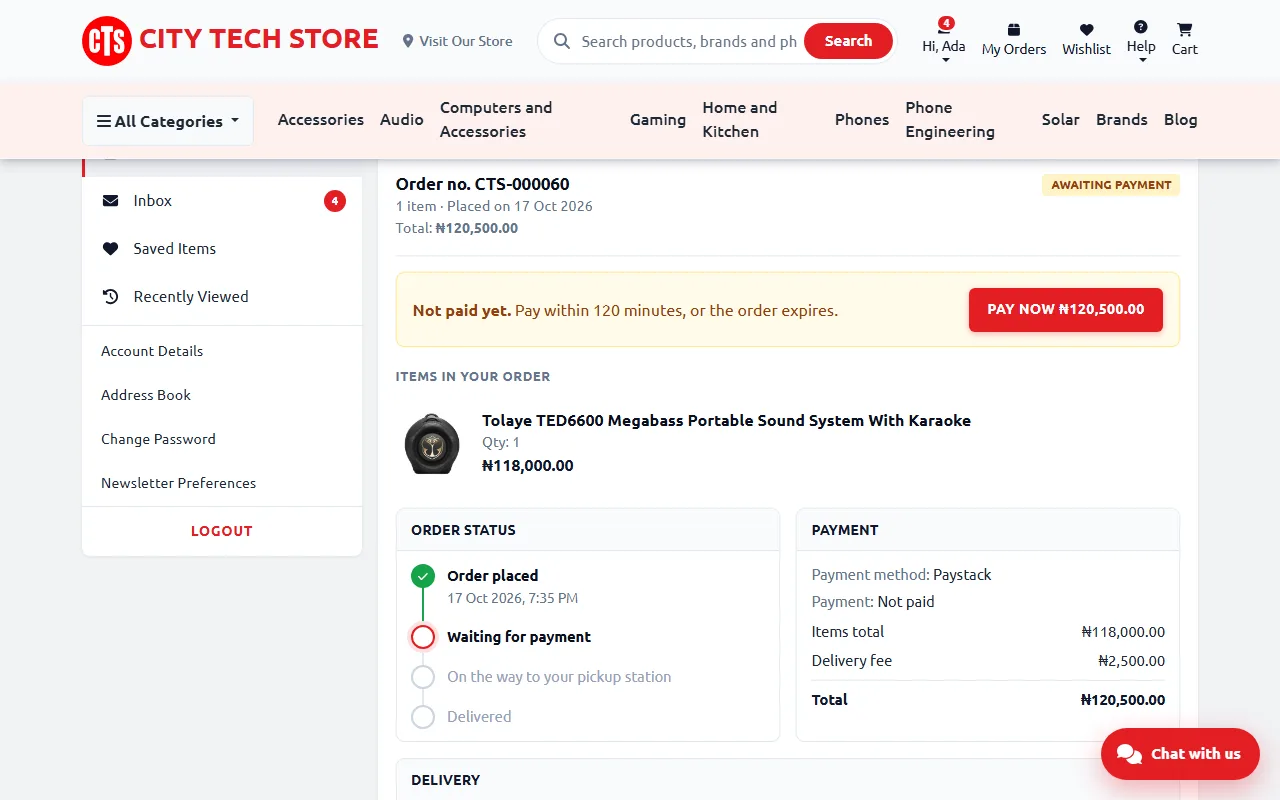Viewport: 1280px width, 800px height.
Task: Click the search products input field
Action: (689, 41)
